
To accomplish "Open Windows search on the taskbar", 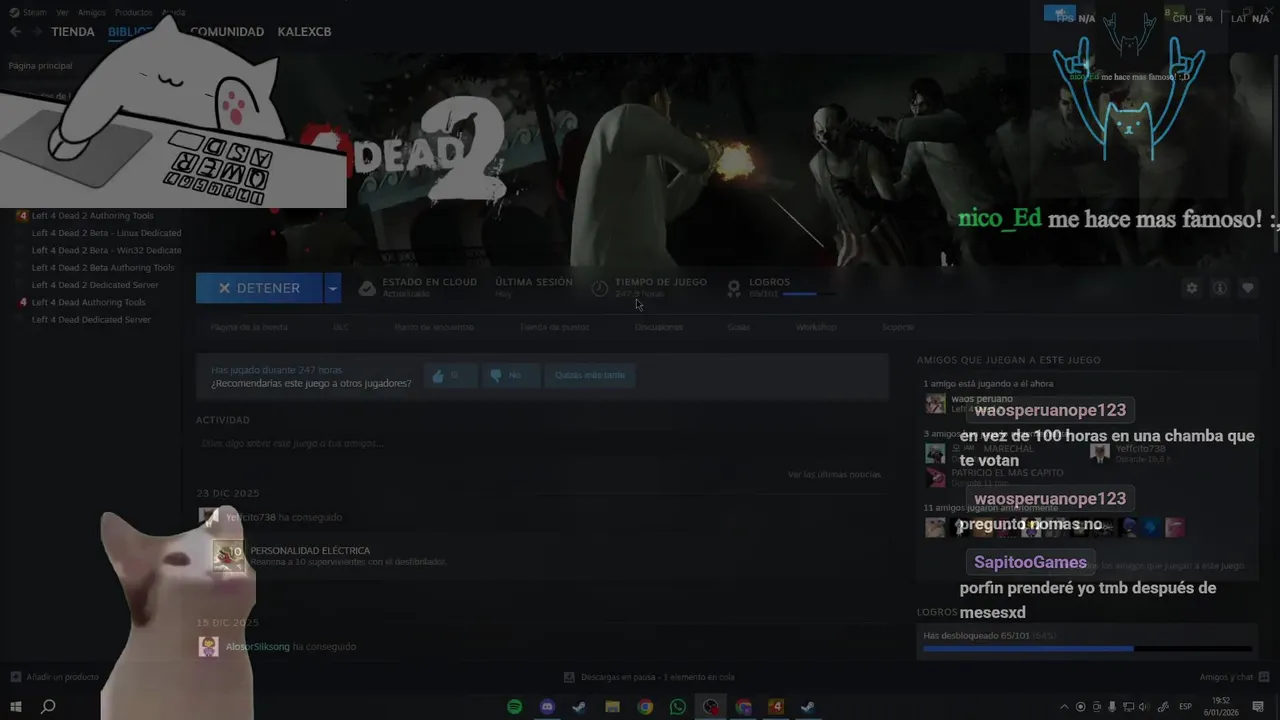I will click(x=48, y=707).
